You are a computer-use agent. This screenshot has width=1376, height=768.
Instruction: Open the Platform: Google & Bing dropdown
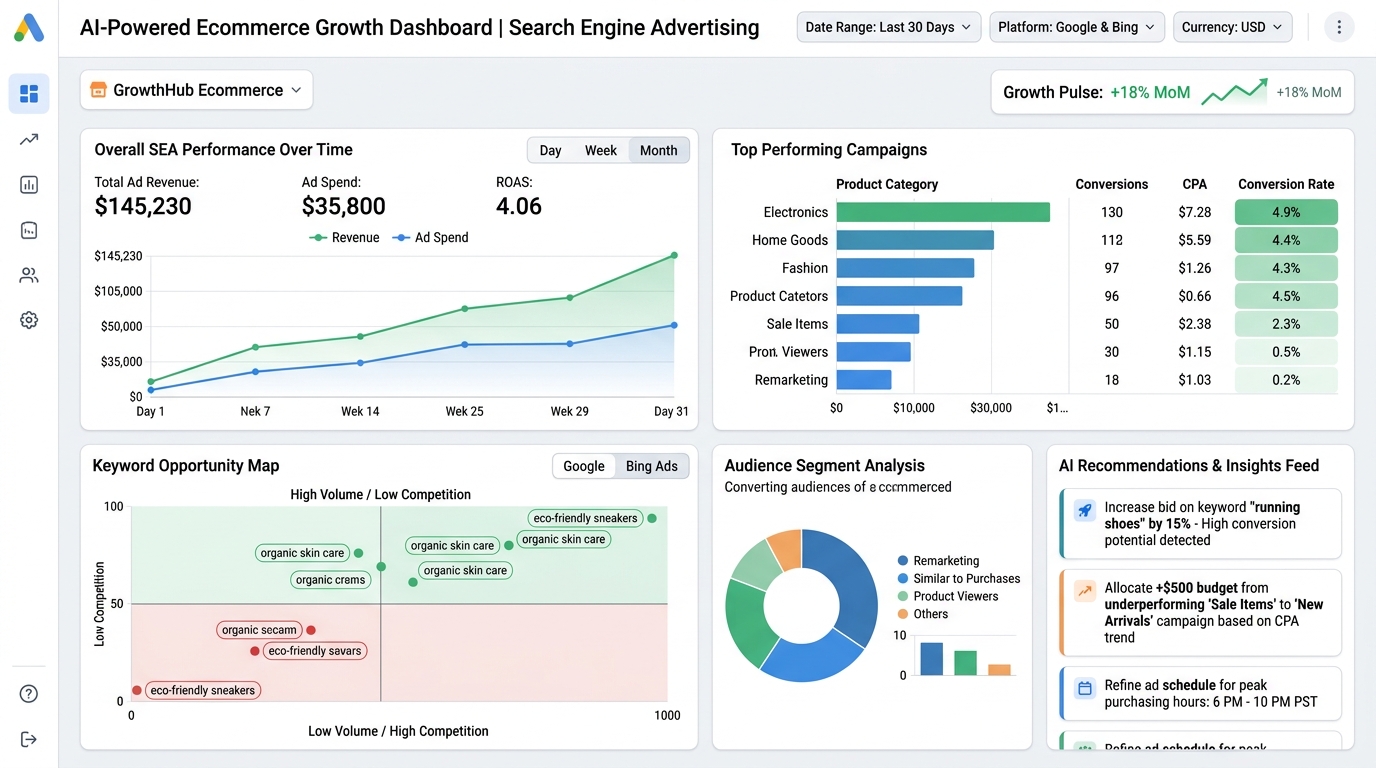[x=1077, y=27]
